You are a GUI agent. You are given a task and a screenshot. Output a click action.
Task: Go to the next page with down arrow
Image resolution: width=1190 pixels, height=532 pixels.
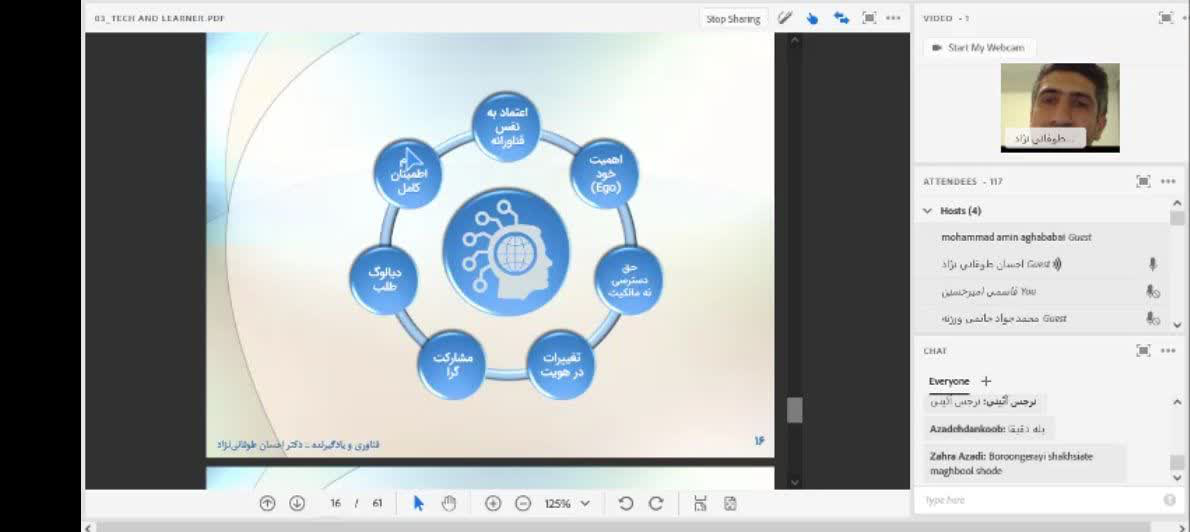point(297,503)
